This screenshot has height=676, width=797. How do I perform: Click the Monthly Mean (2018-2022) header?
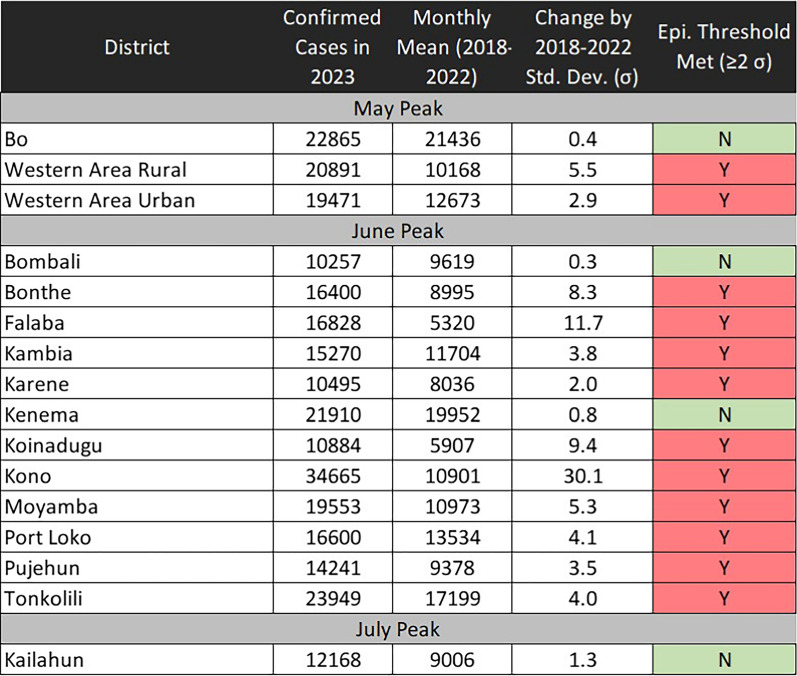pos(452,47)
